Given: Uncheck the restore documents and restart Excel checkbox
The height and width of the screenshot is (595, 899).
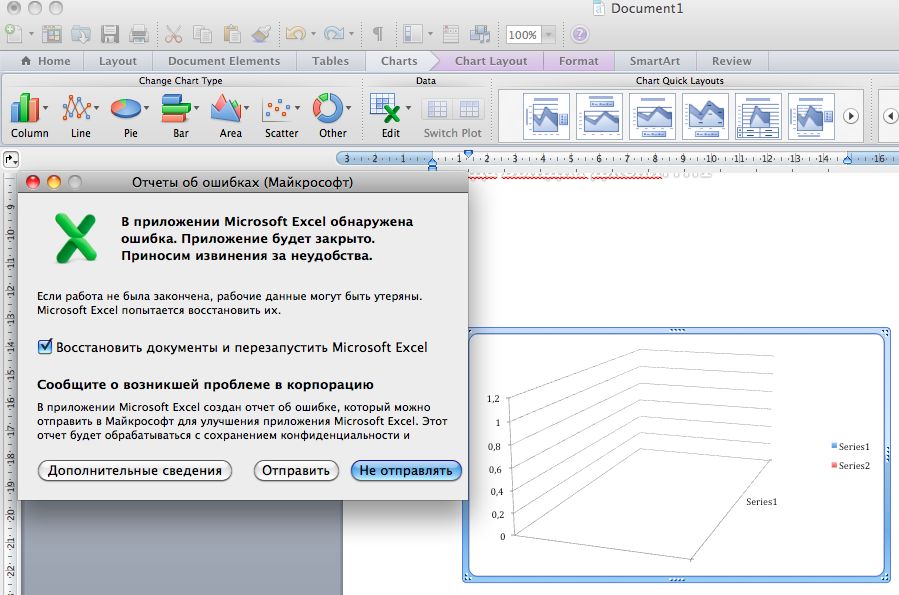Looking at the screenshot, I should (45, 347).
